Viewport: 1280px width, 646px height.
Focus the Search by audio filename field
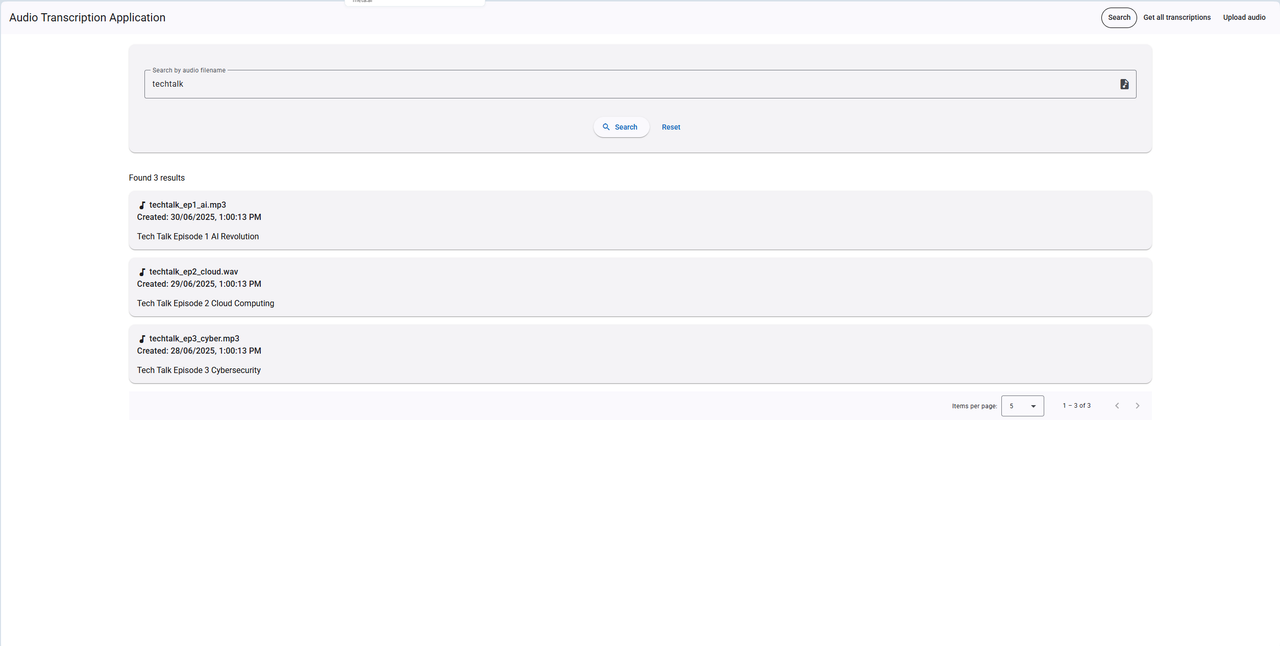[640, 84]
